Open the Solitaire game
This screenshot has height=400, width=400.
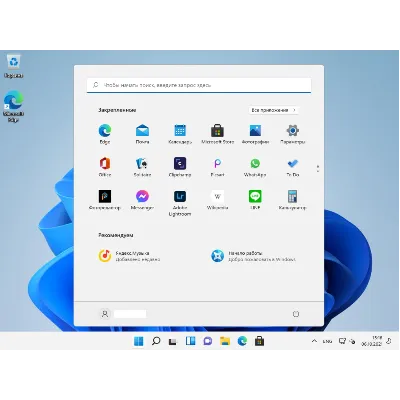[x=142, y=167]
